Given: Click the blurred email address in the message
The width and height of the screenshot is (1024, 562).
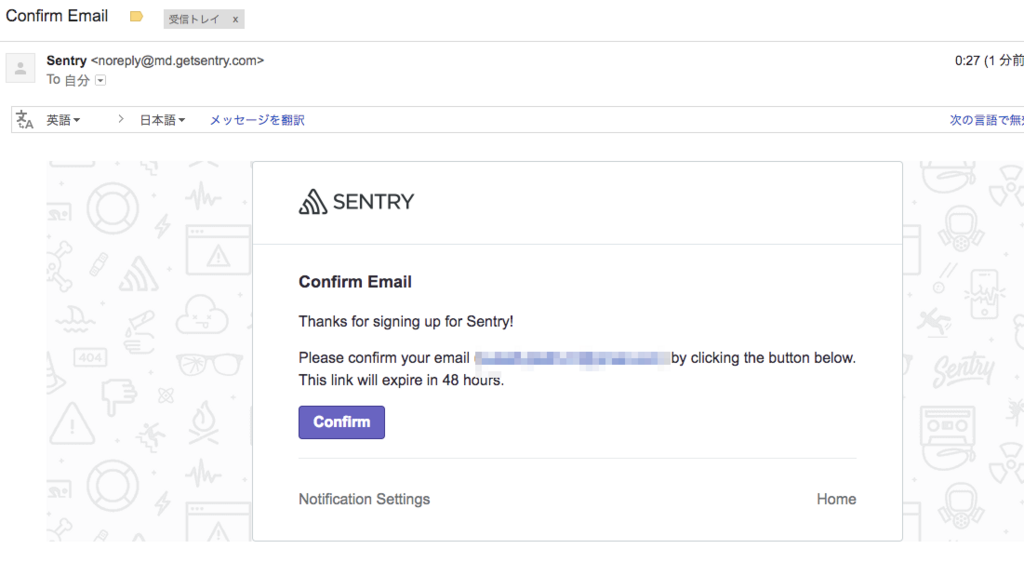Looking at the screenshot, I should point(572,359).
